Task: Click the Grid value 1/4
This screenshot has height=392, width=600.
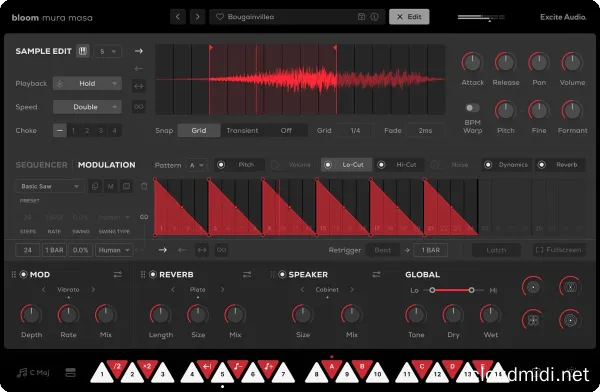Action: pos(355,131)
